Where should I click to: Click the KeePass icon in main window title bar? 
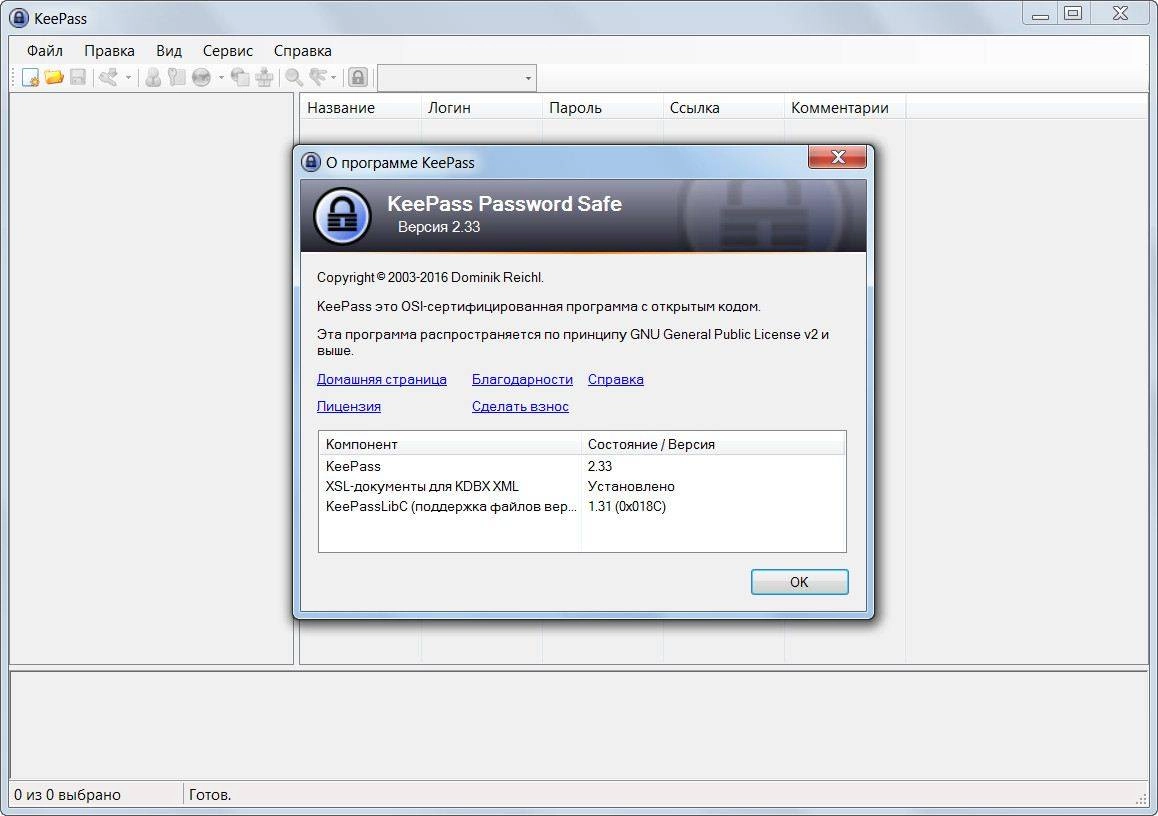point(18,18)
